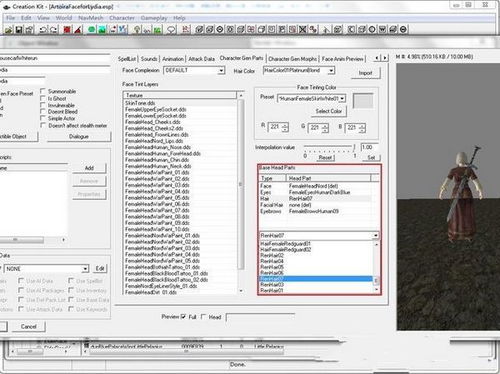Image resolution: width=500 pixels, height=374 pixels.
Task: Open the Face Tinting Preset dropdown
Action: pos(311,98)
